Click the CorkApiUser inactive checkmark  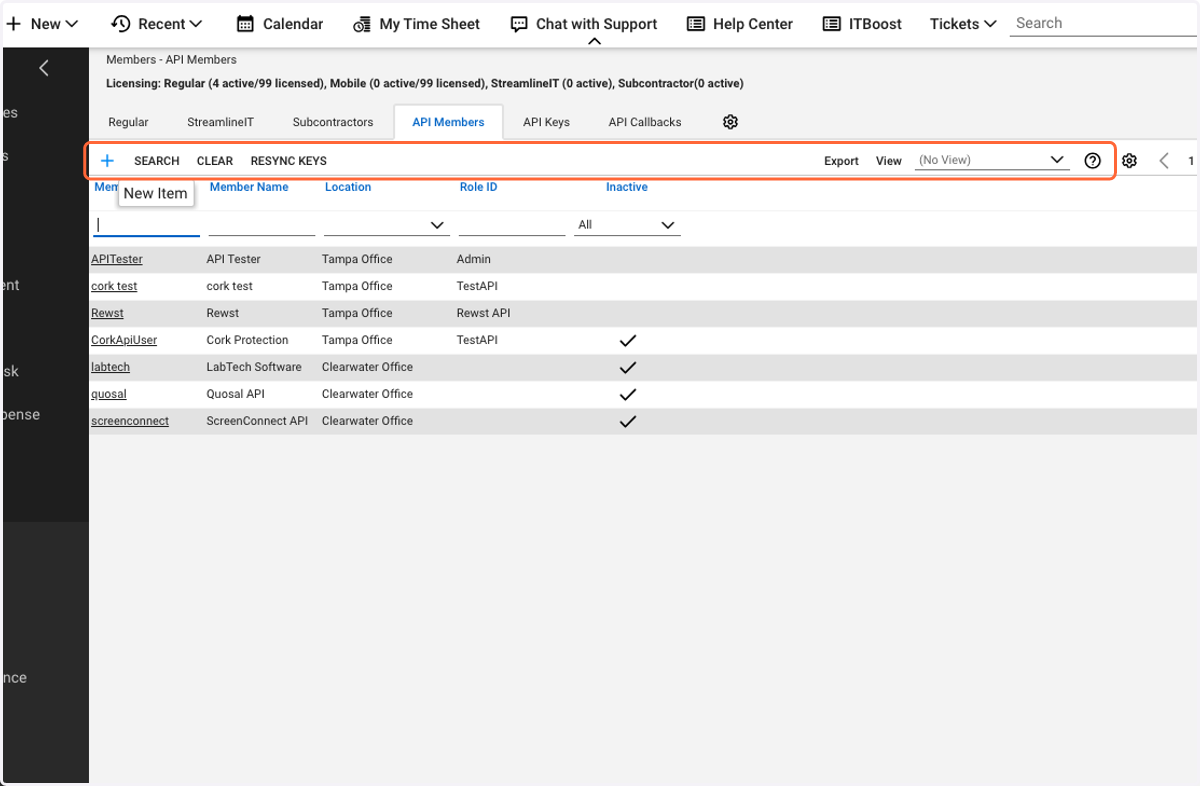(628, 340)
